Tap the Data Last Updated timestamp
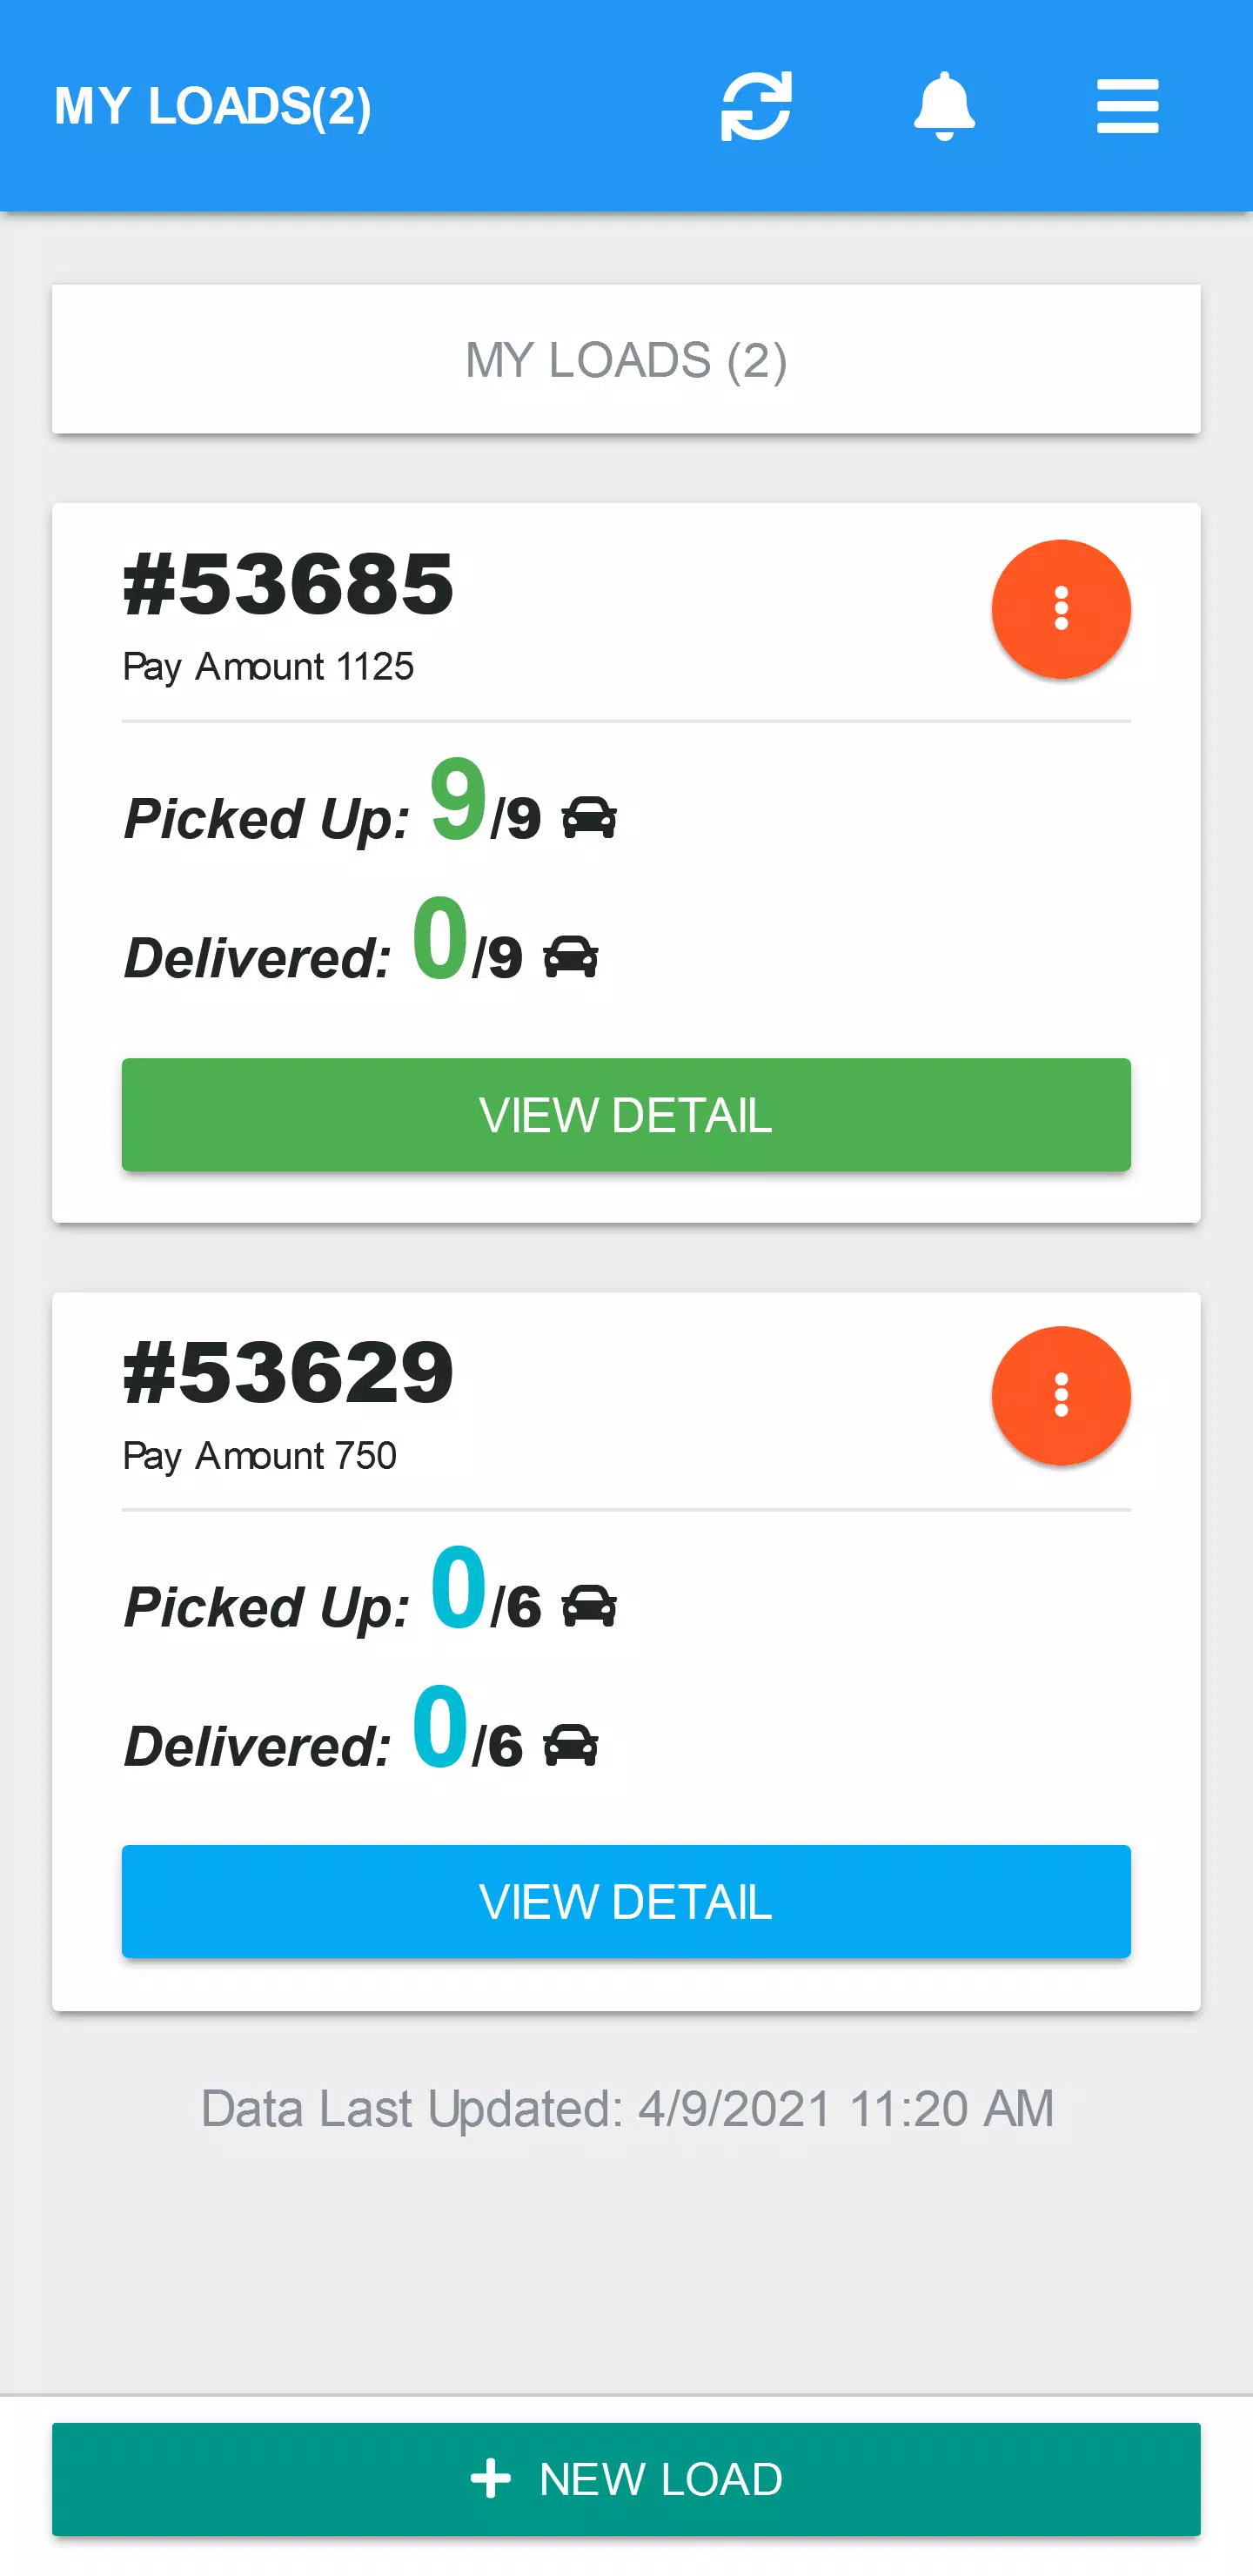This screenshot has width=1253, height=2576. pos(627,2109)
